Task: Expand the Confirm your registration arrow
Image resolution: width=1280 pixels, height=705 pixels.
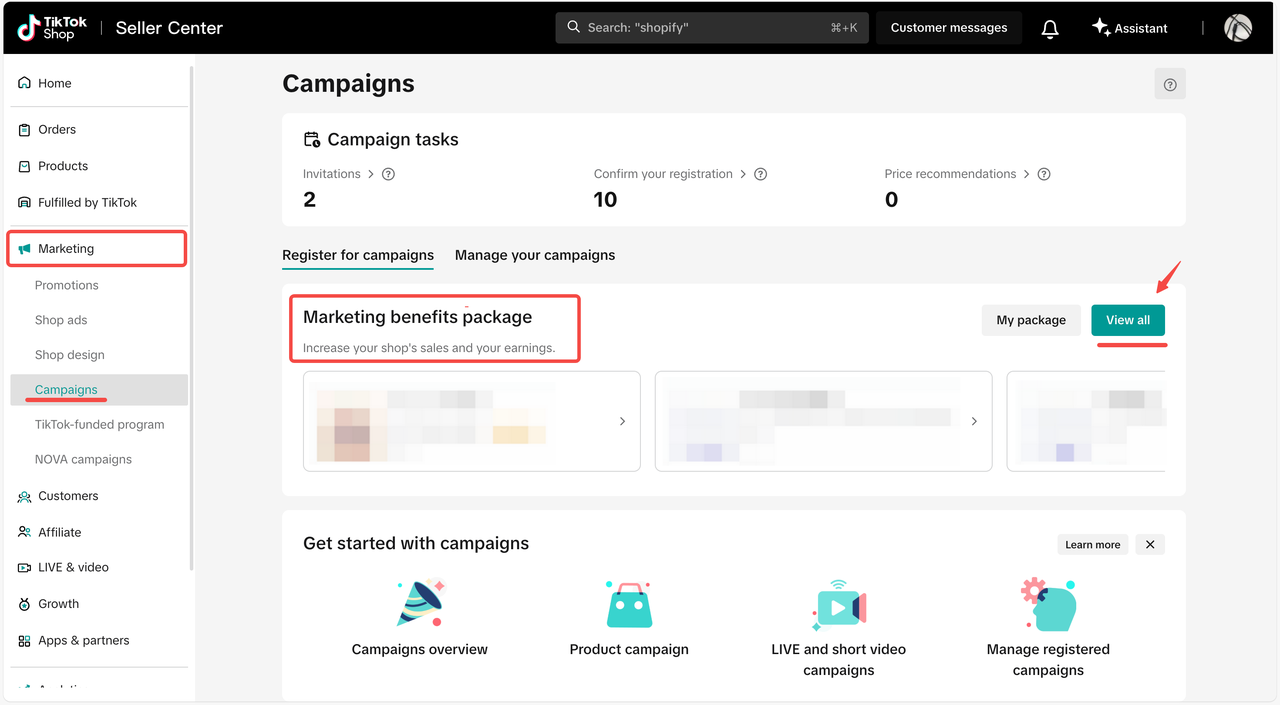Action: (x=743, y=174)
